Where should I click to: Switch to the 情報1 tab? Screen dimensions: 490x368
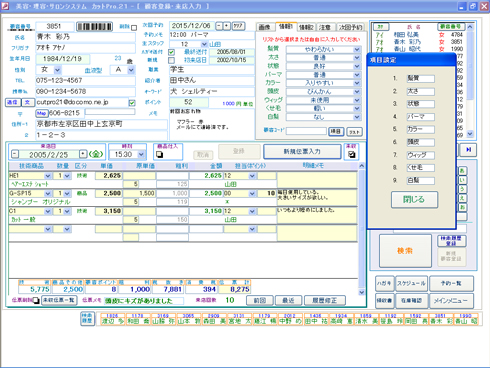point(285,27)
